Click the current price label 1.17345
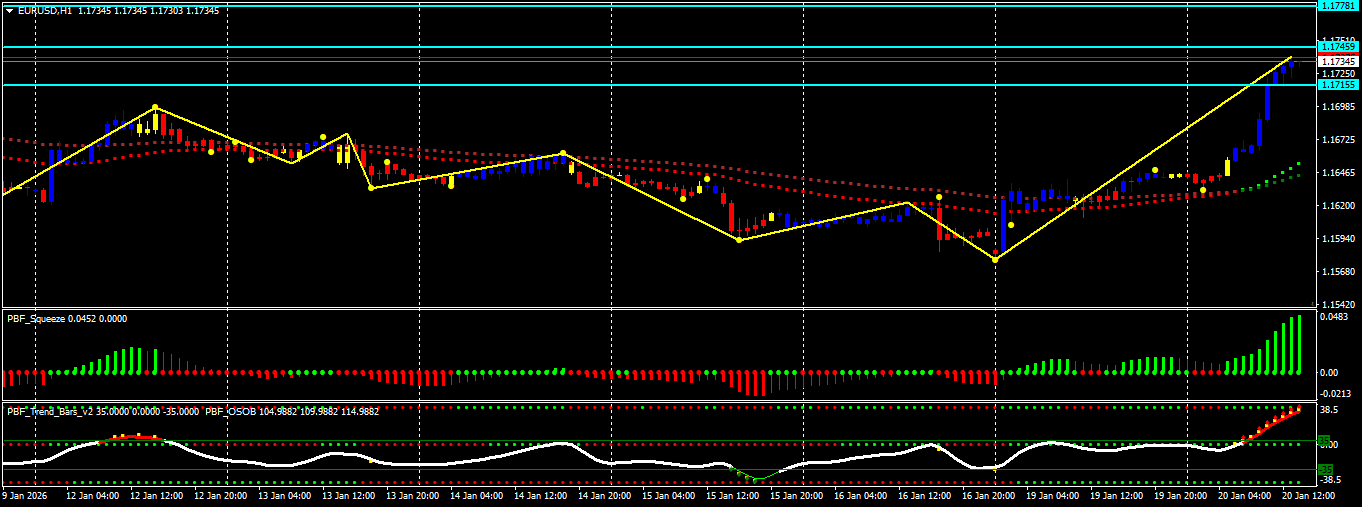This screenshot has width=1362, height=507. [x=1337, y=61]
